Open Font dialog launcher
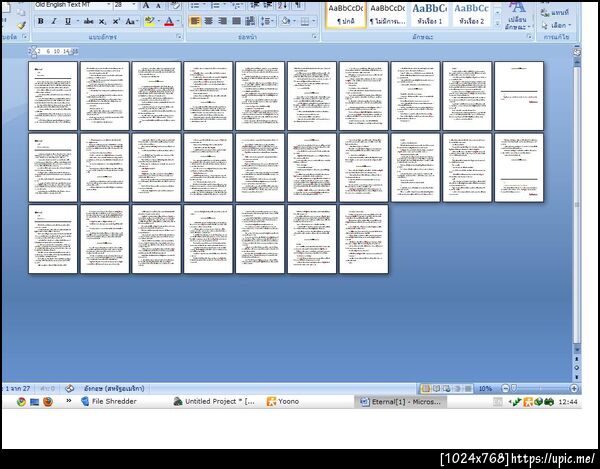The height and width of the screenshot is (469, 600). point(179,37)
